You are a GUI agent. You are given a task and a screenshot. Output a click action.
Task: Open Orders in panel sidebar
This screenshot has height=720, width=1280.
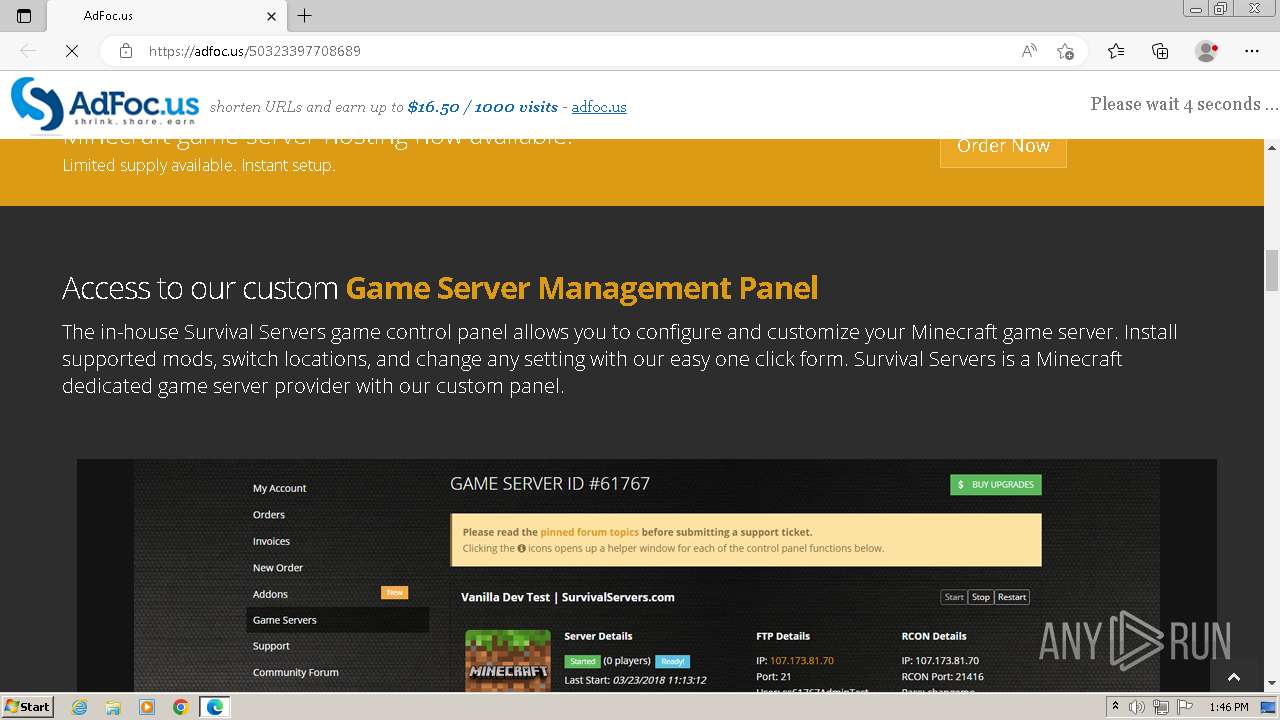coord(269,515)
